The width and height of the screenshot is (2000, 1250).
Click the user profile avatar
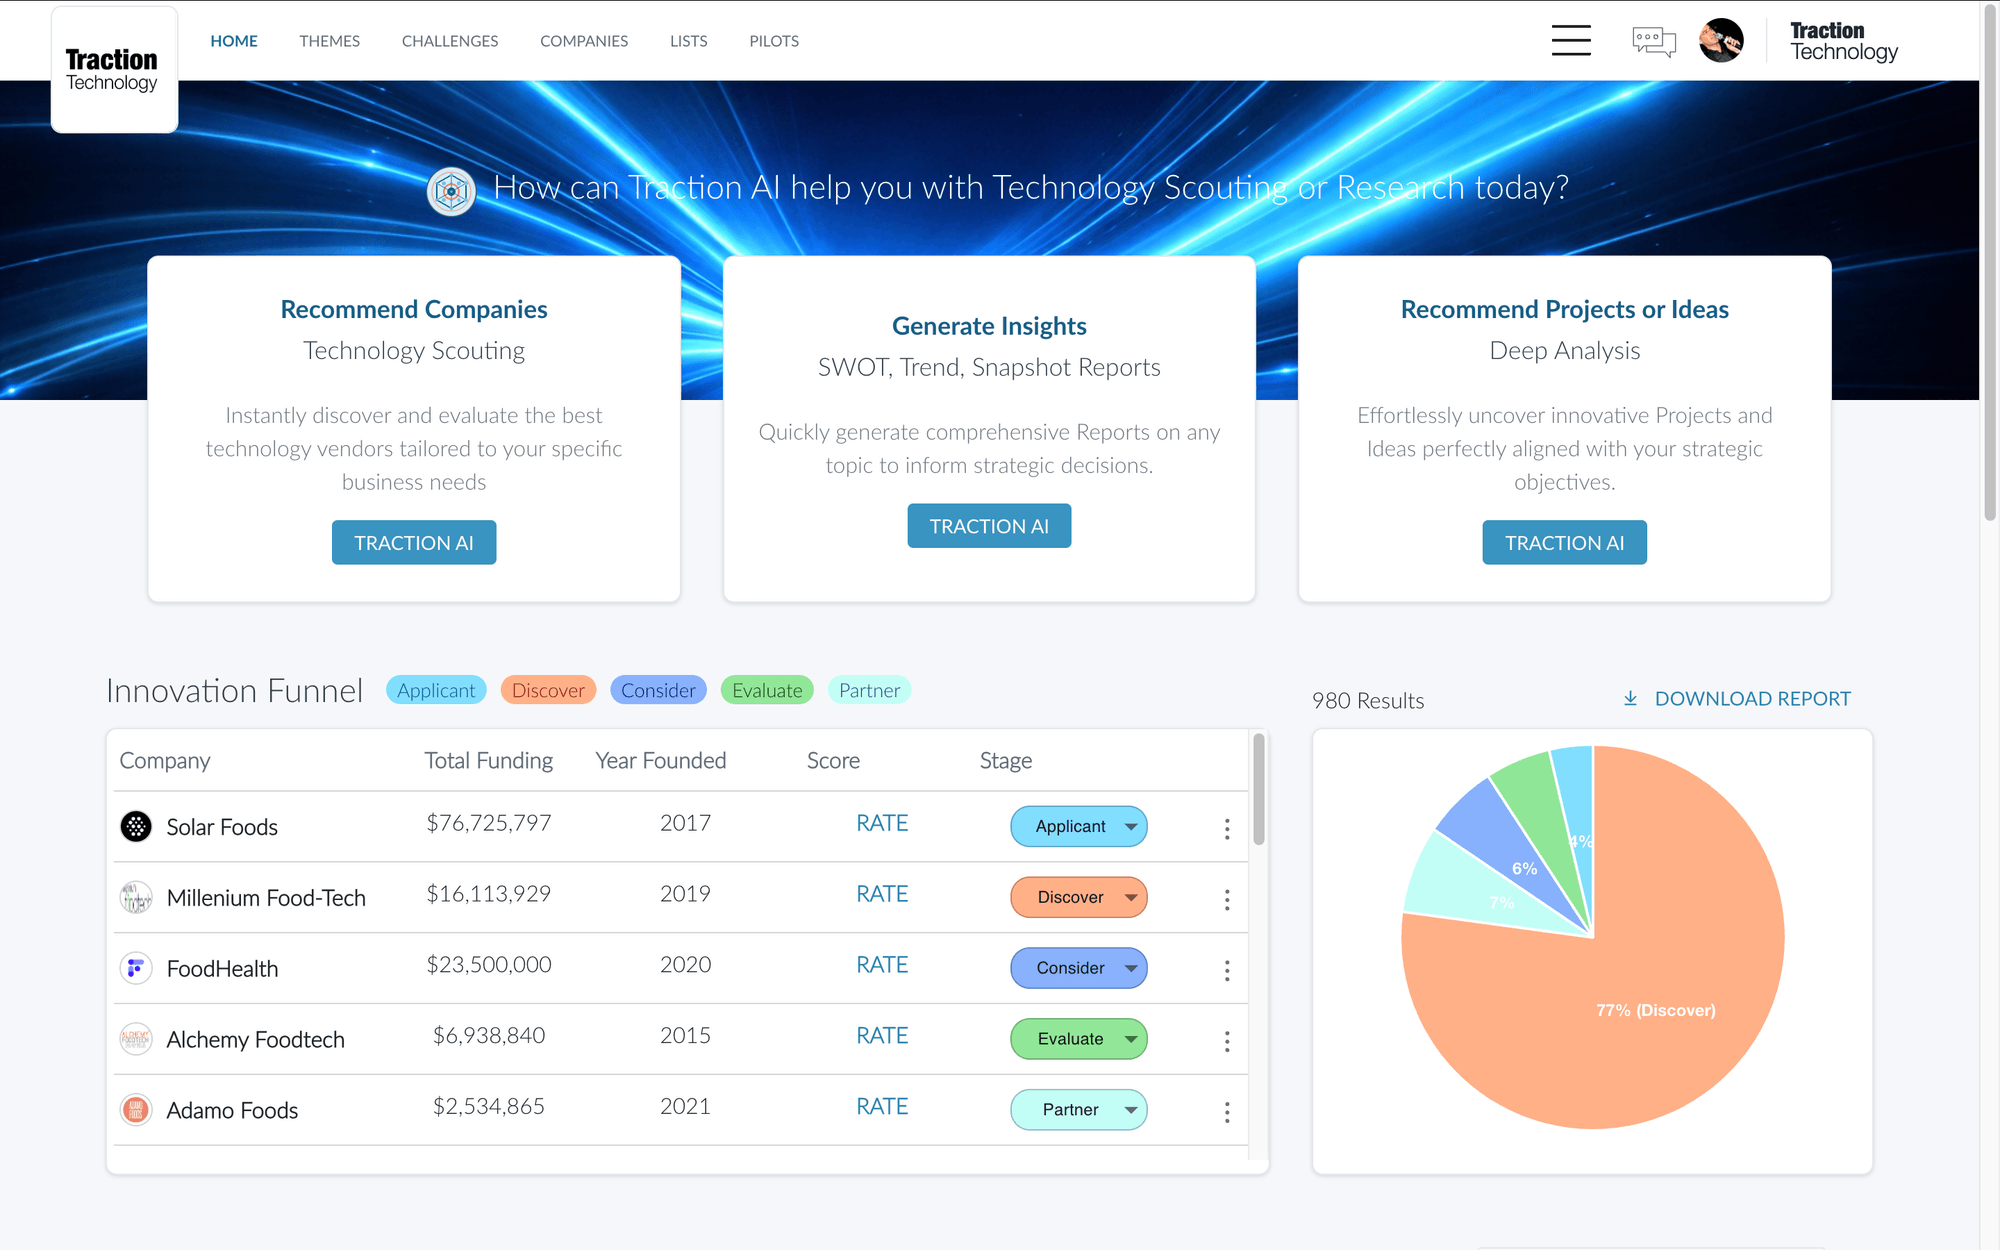pos(1721,41)
